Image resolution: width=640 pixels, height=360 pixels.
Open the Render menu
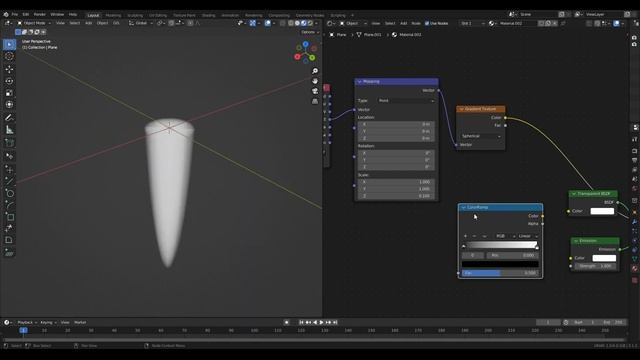click(40, 14)
